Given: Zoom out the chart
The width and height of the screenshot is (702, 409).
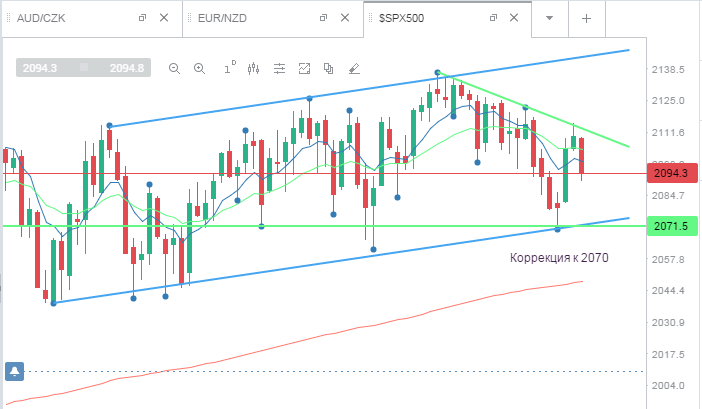Looking at the screenshot, I should point(174,68).
